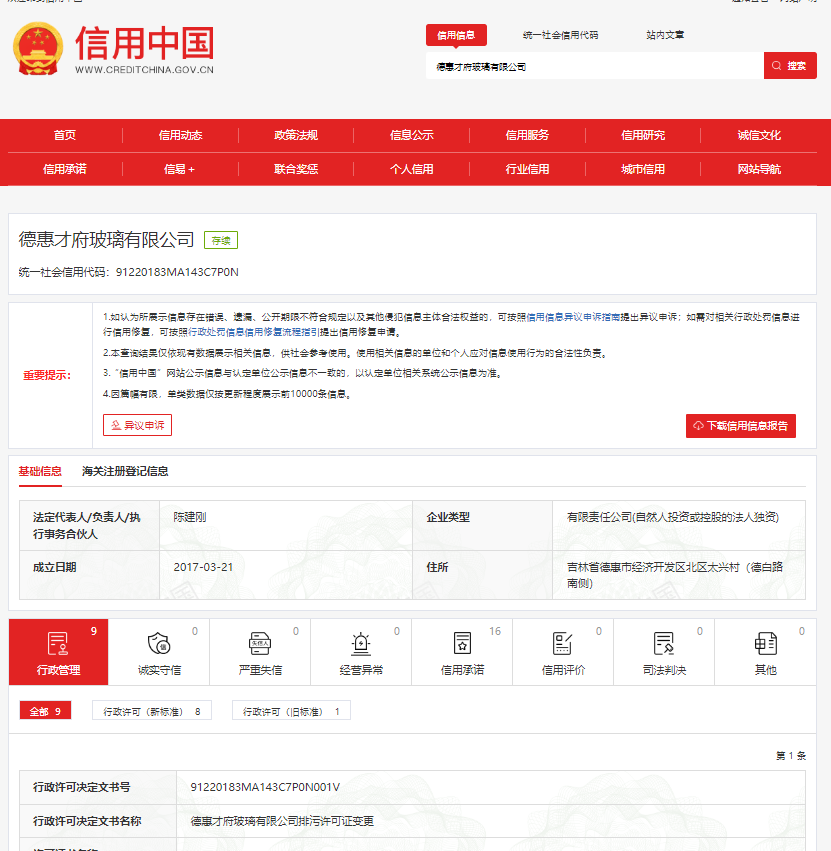Open 信易+ navigation item
The image size is (831, 851).
click(x=179, y=169)
